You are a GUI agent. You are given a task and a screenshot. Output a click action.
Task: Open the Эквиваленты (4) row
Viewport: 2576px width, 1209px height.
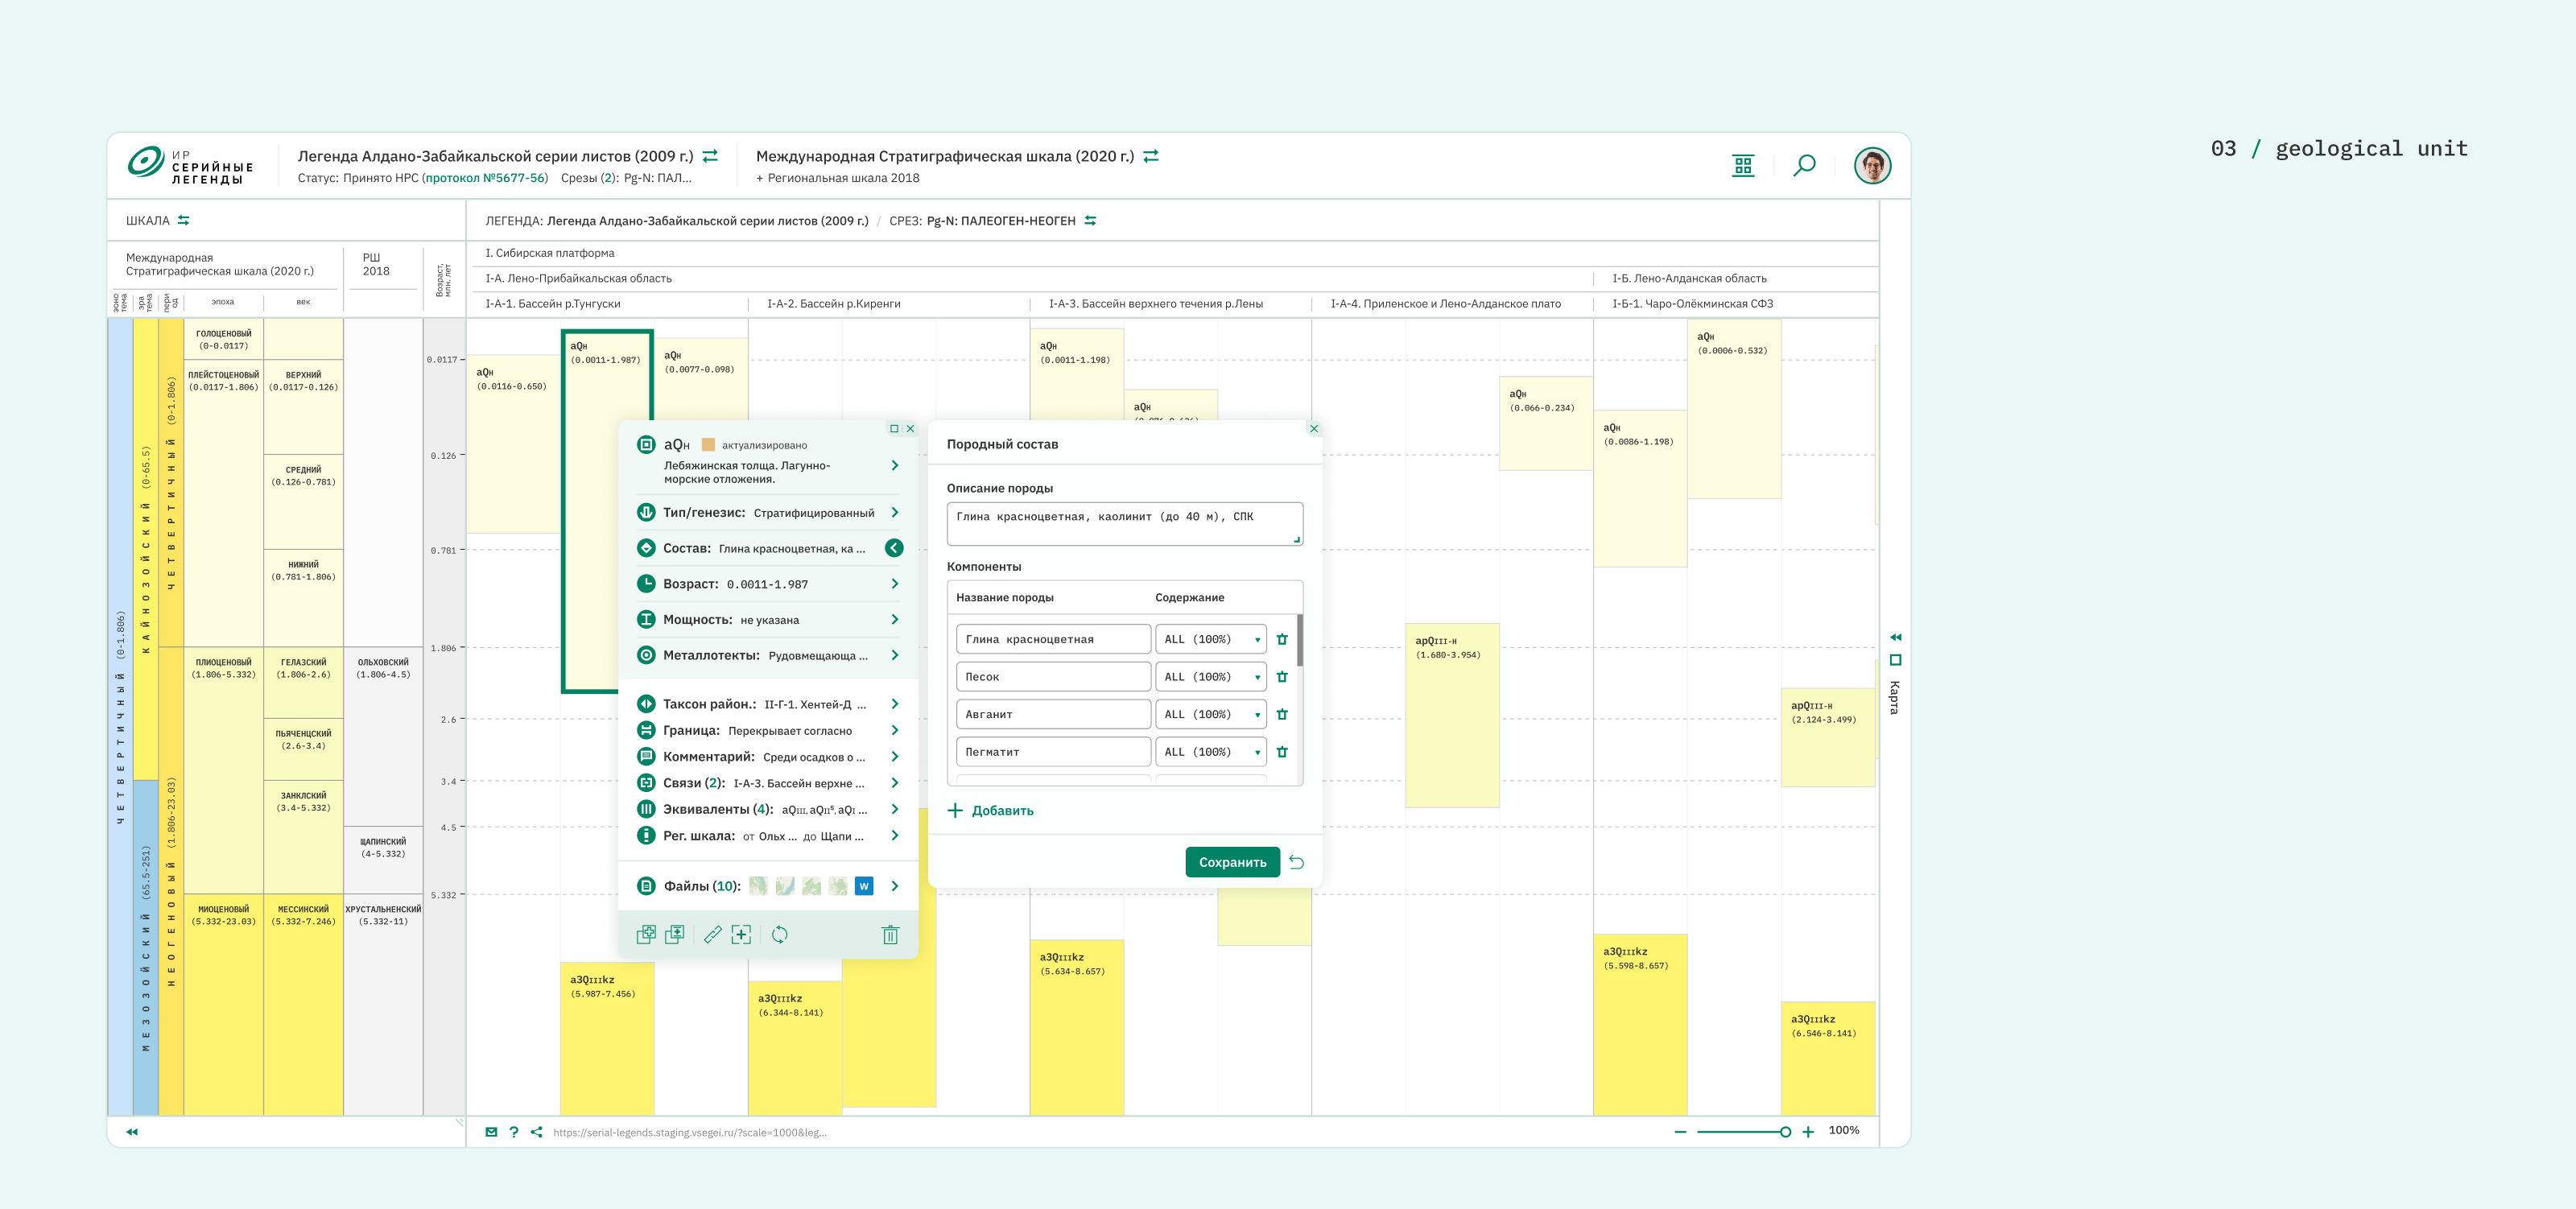pyautogui.click(x=768, y=809)
